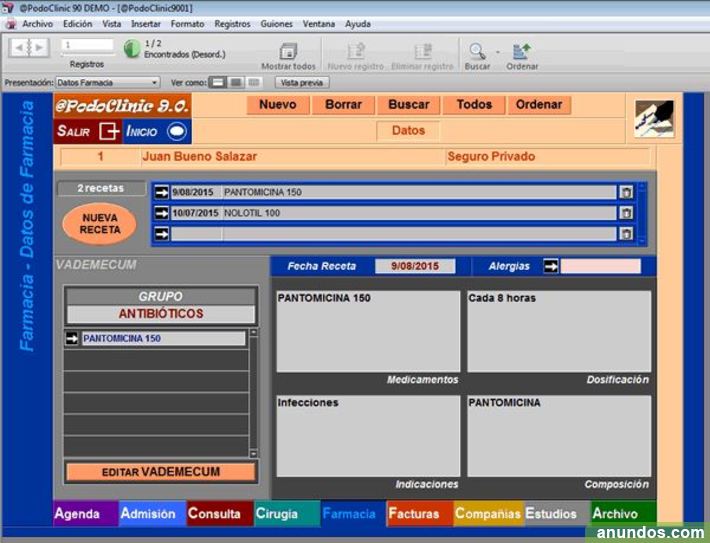Click the Vista previa button
This screenshot has height=543, width=710.
[302, 82]
